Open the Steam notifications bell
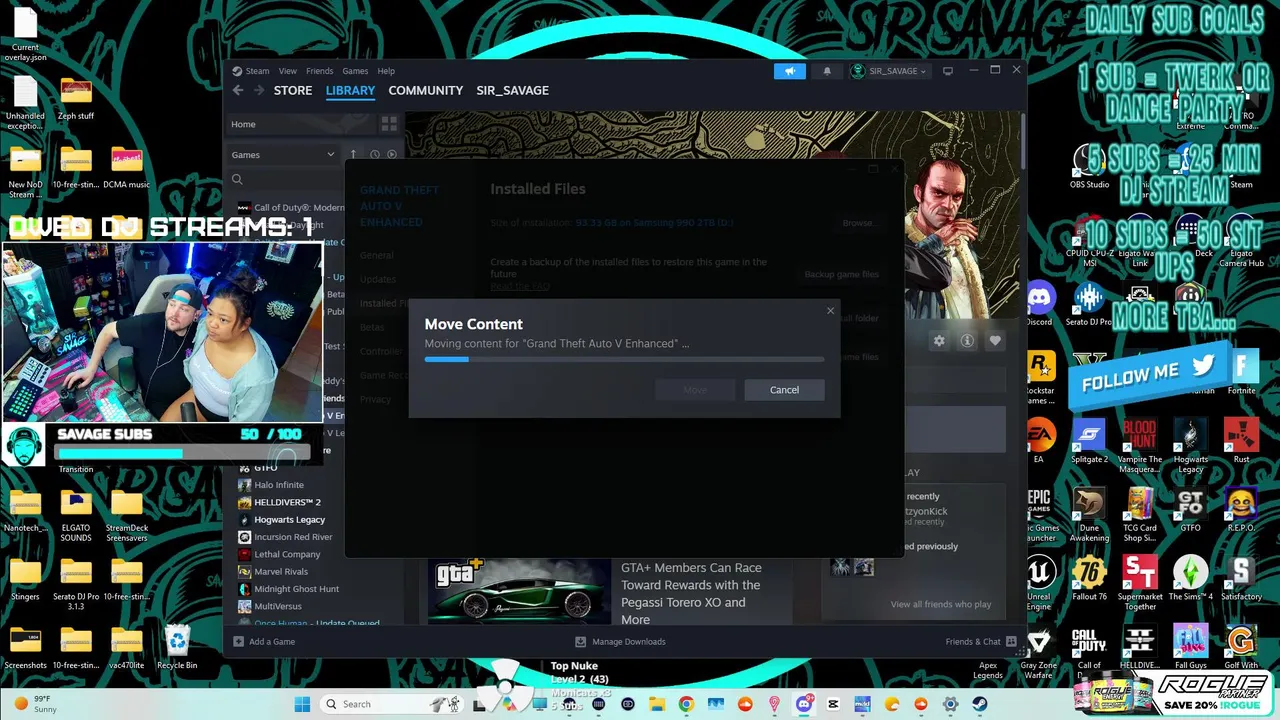The image size is (1280, 720). (x=827, y=71)
